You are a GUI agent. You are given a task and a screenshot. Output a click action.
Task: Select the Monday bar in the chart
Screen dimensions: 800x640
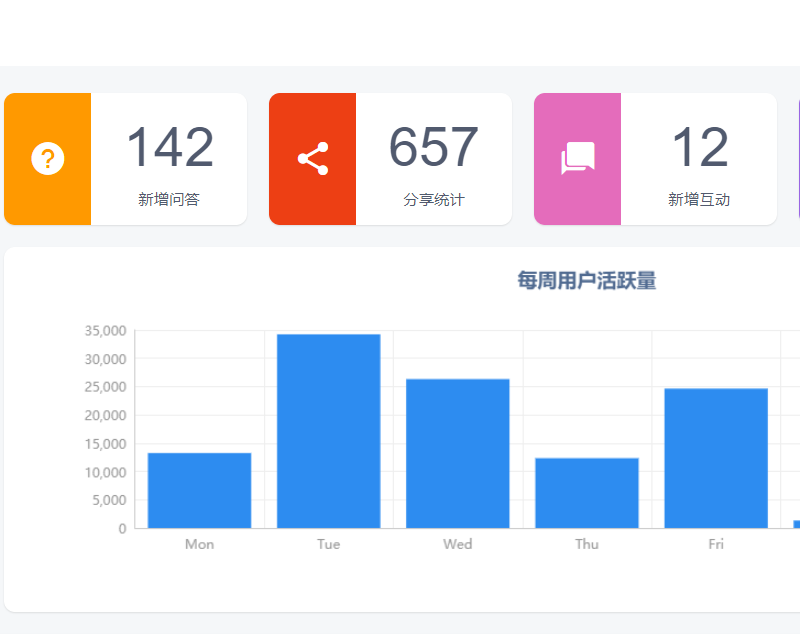[x=199, y=490]
